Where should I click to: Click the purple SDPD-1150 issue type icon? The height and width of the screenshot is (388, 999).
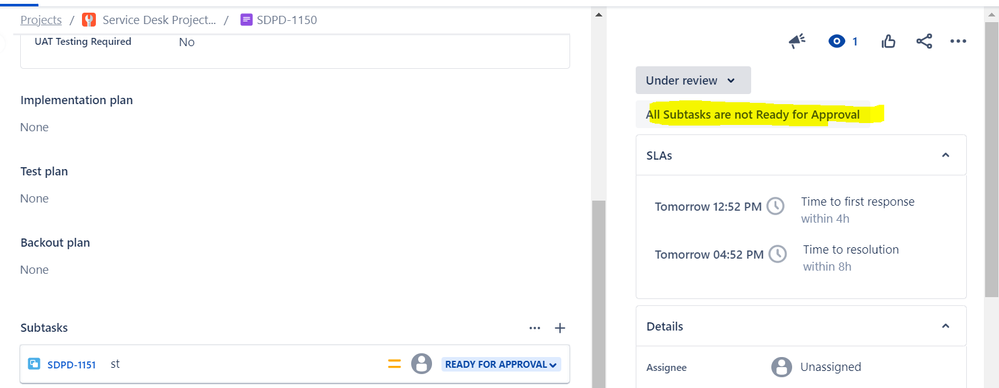click(x=247, y=20)
